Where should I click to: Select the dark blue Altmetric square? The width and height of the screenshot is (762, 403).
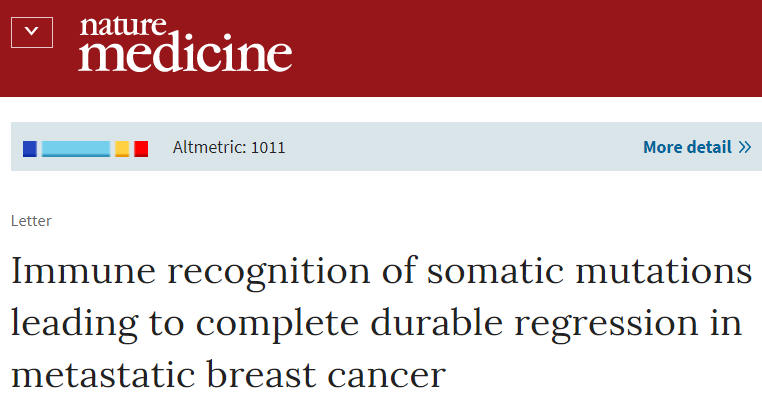[30, 149]
